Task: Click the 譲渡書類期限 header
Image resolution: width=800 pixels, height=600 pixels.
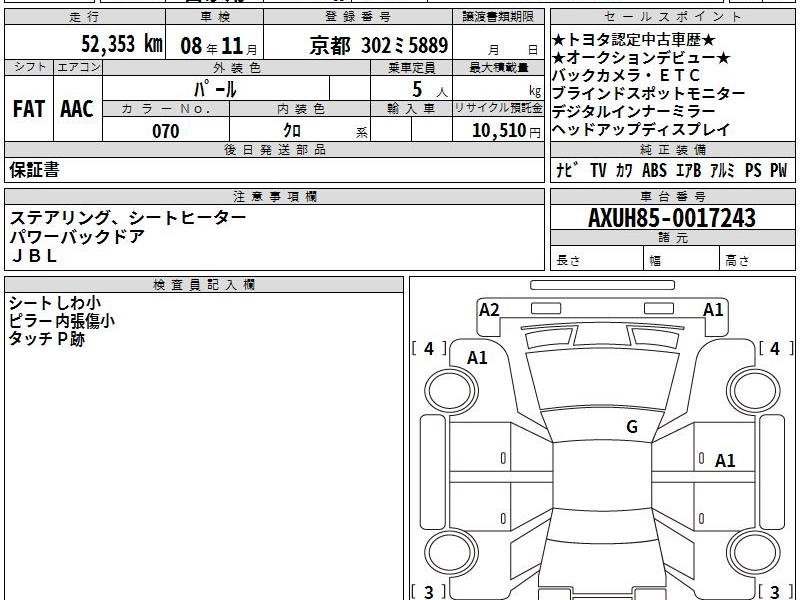Action: click(x=498, y=17)
